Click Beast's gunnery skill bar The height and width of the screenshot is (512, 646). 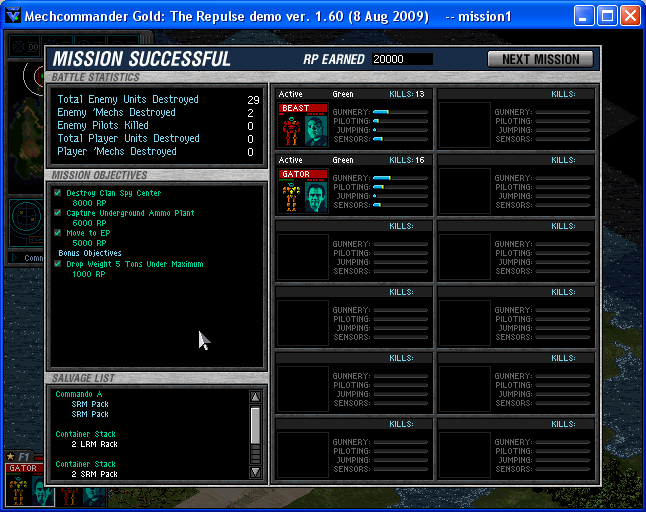pyautogui.click(x=400, y=112)
